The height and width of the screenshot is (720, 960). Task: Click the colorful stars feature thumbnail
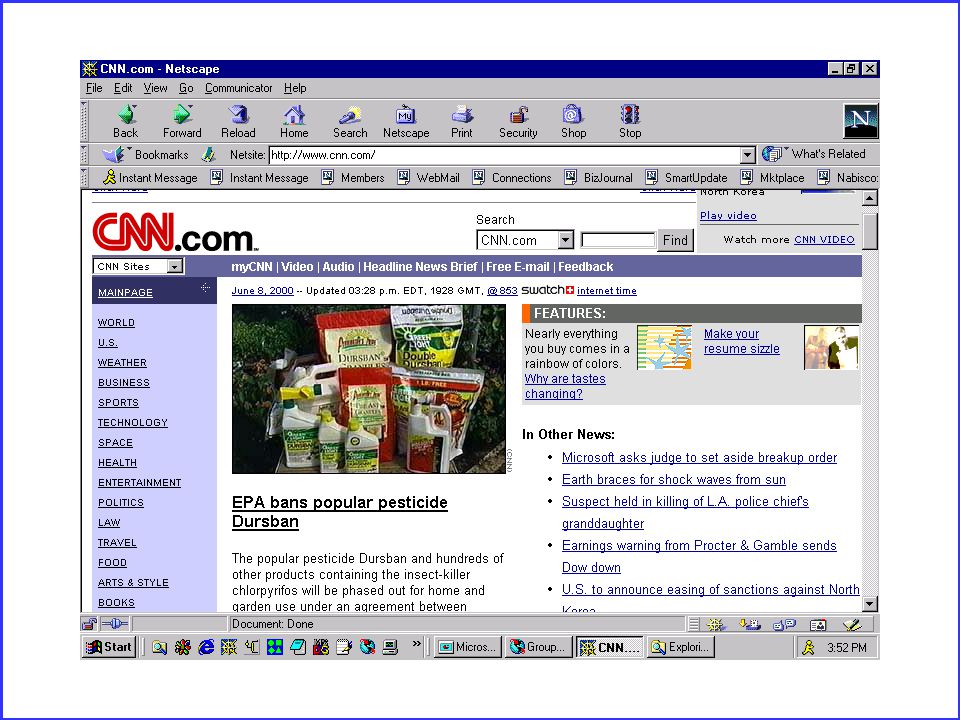tap(664, 347)
